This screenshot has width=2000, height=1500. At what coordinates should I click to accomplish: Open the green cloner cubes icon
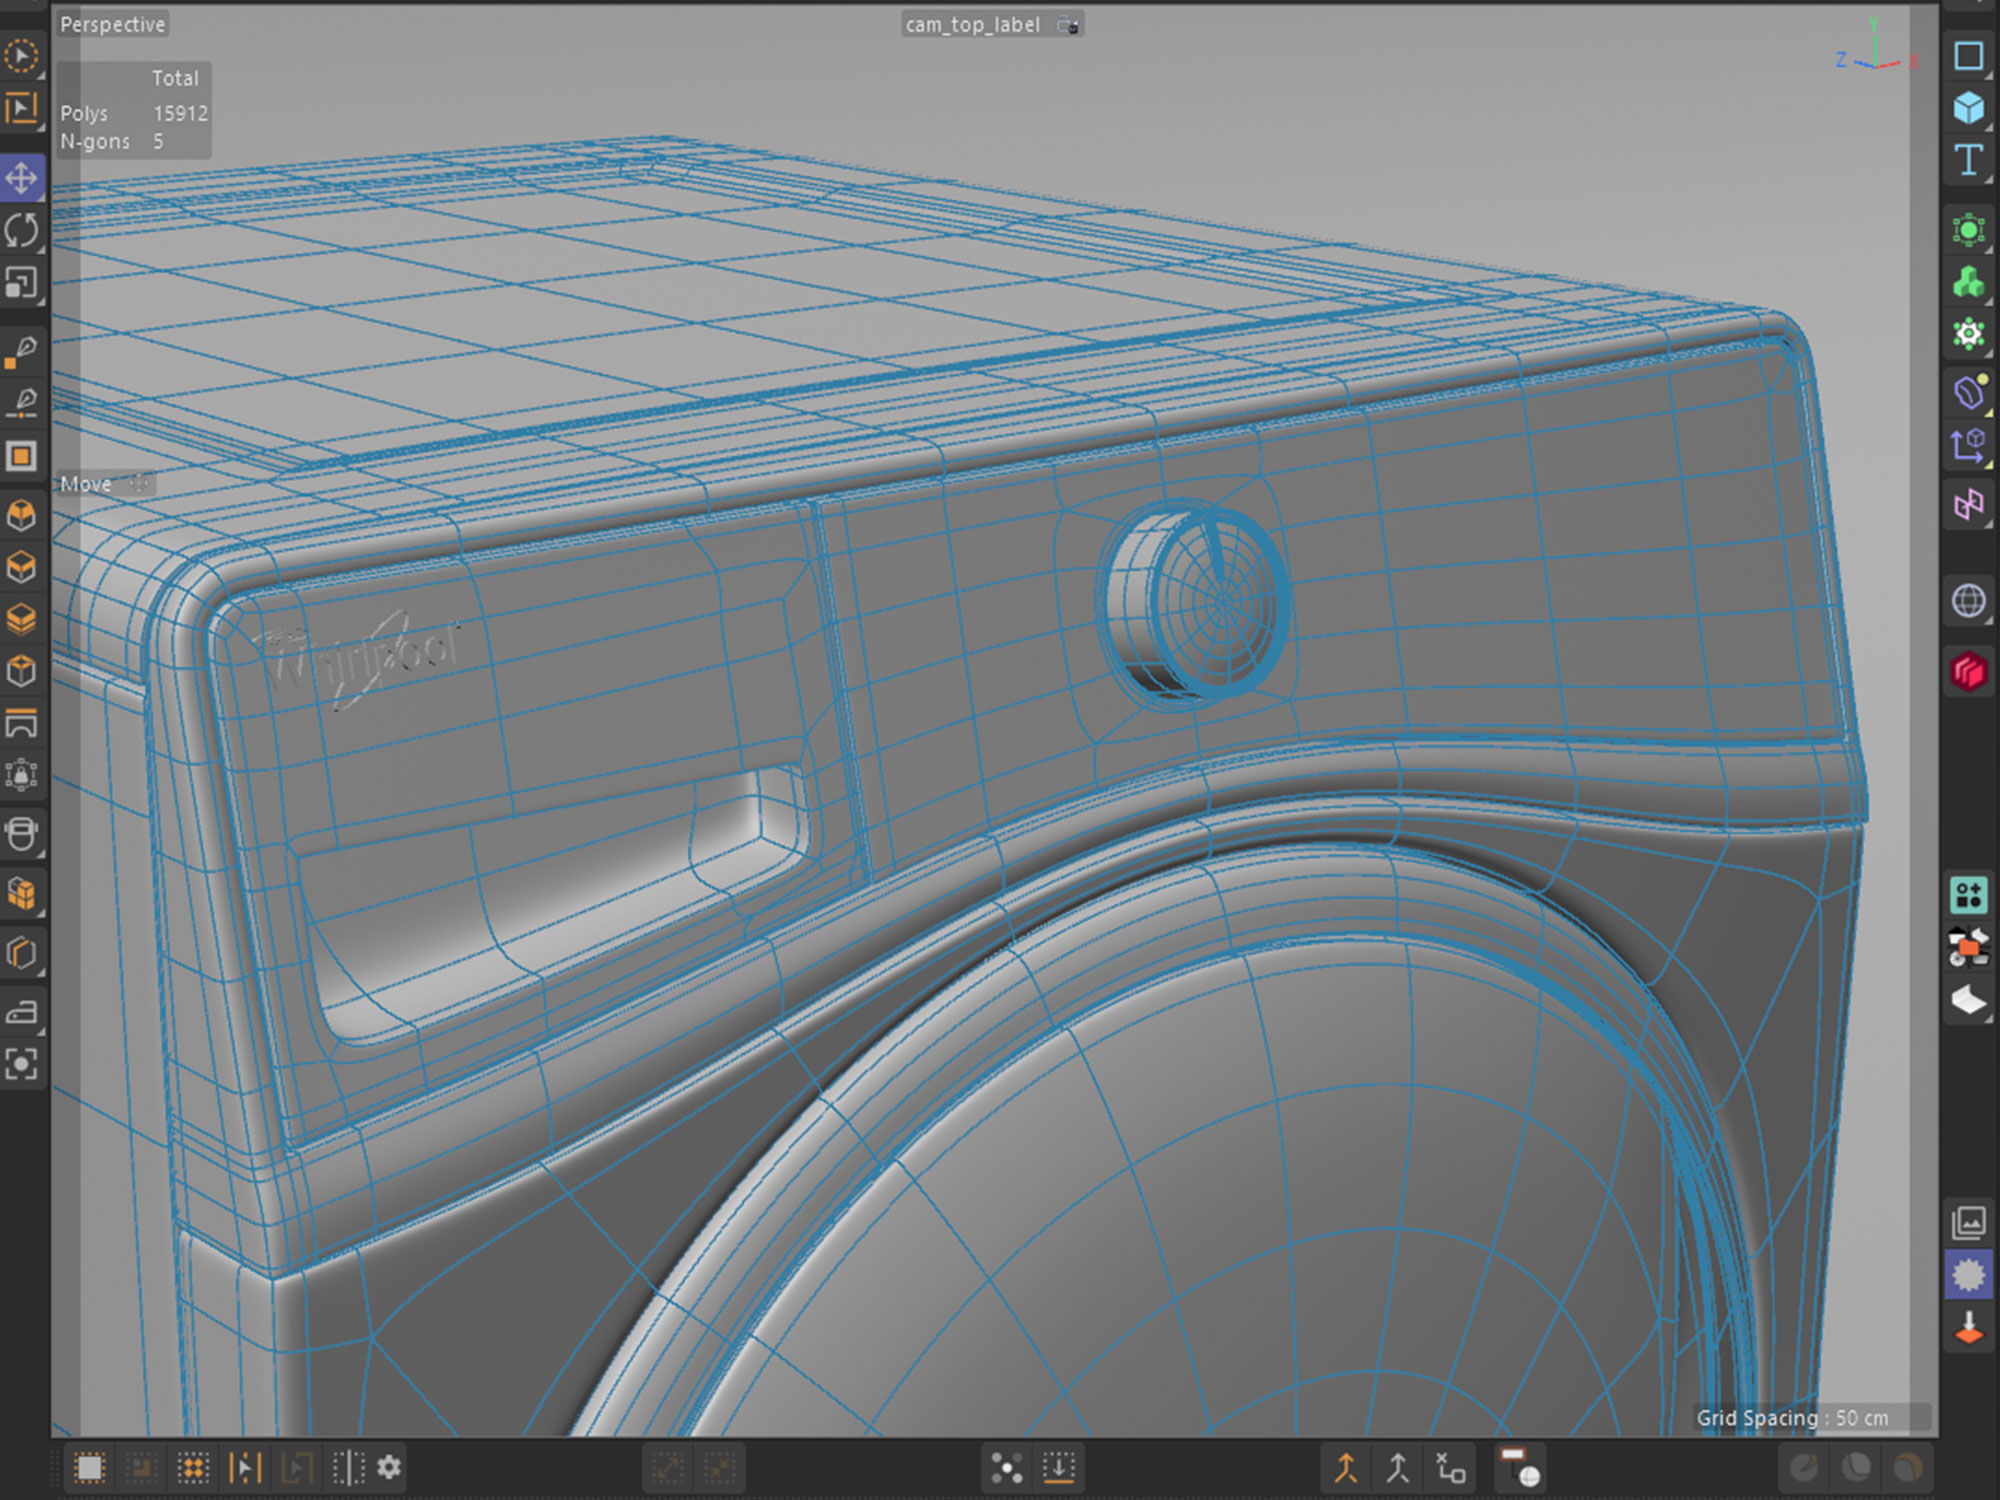point(1968,283)
